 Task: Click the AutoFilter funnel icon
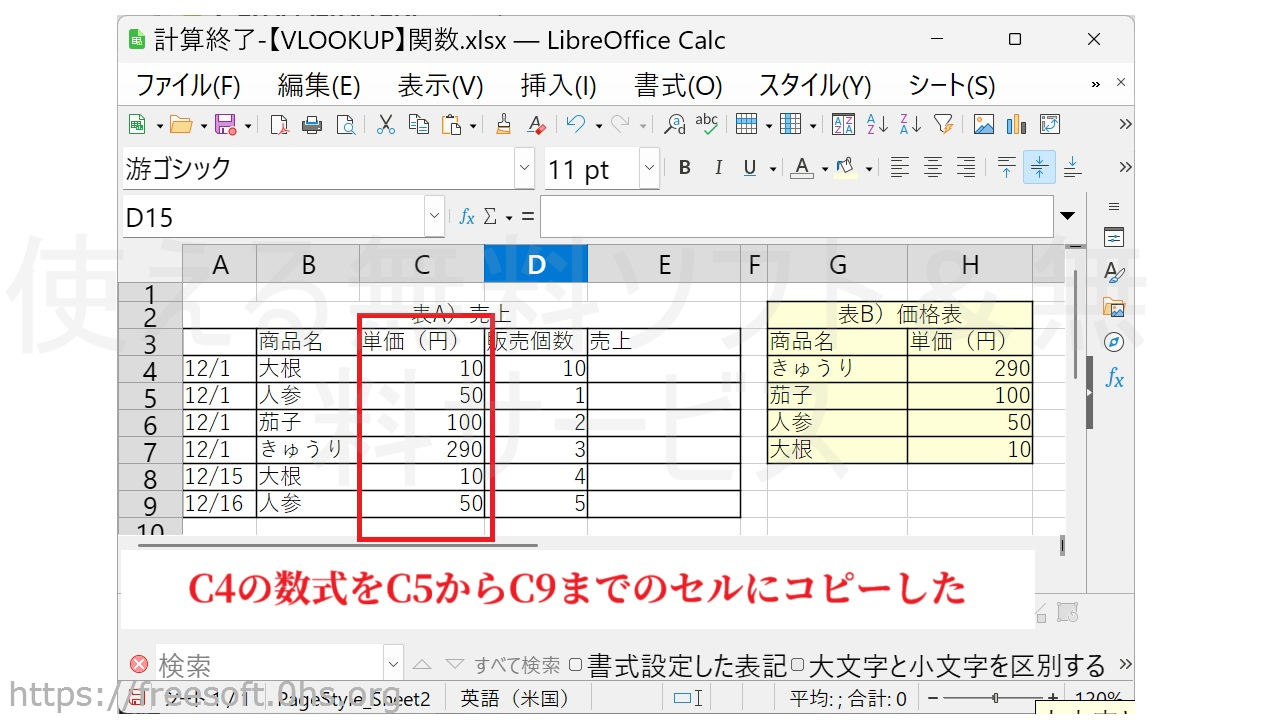943,125
